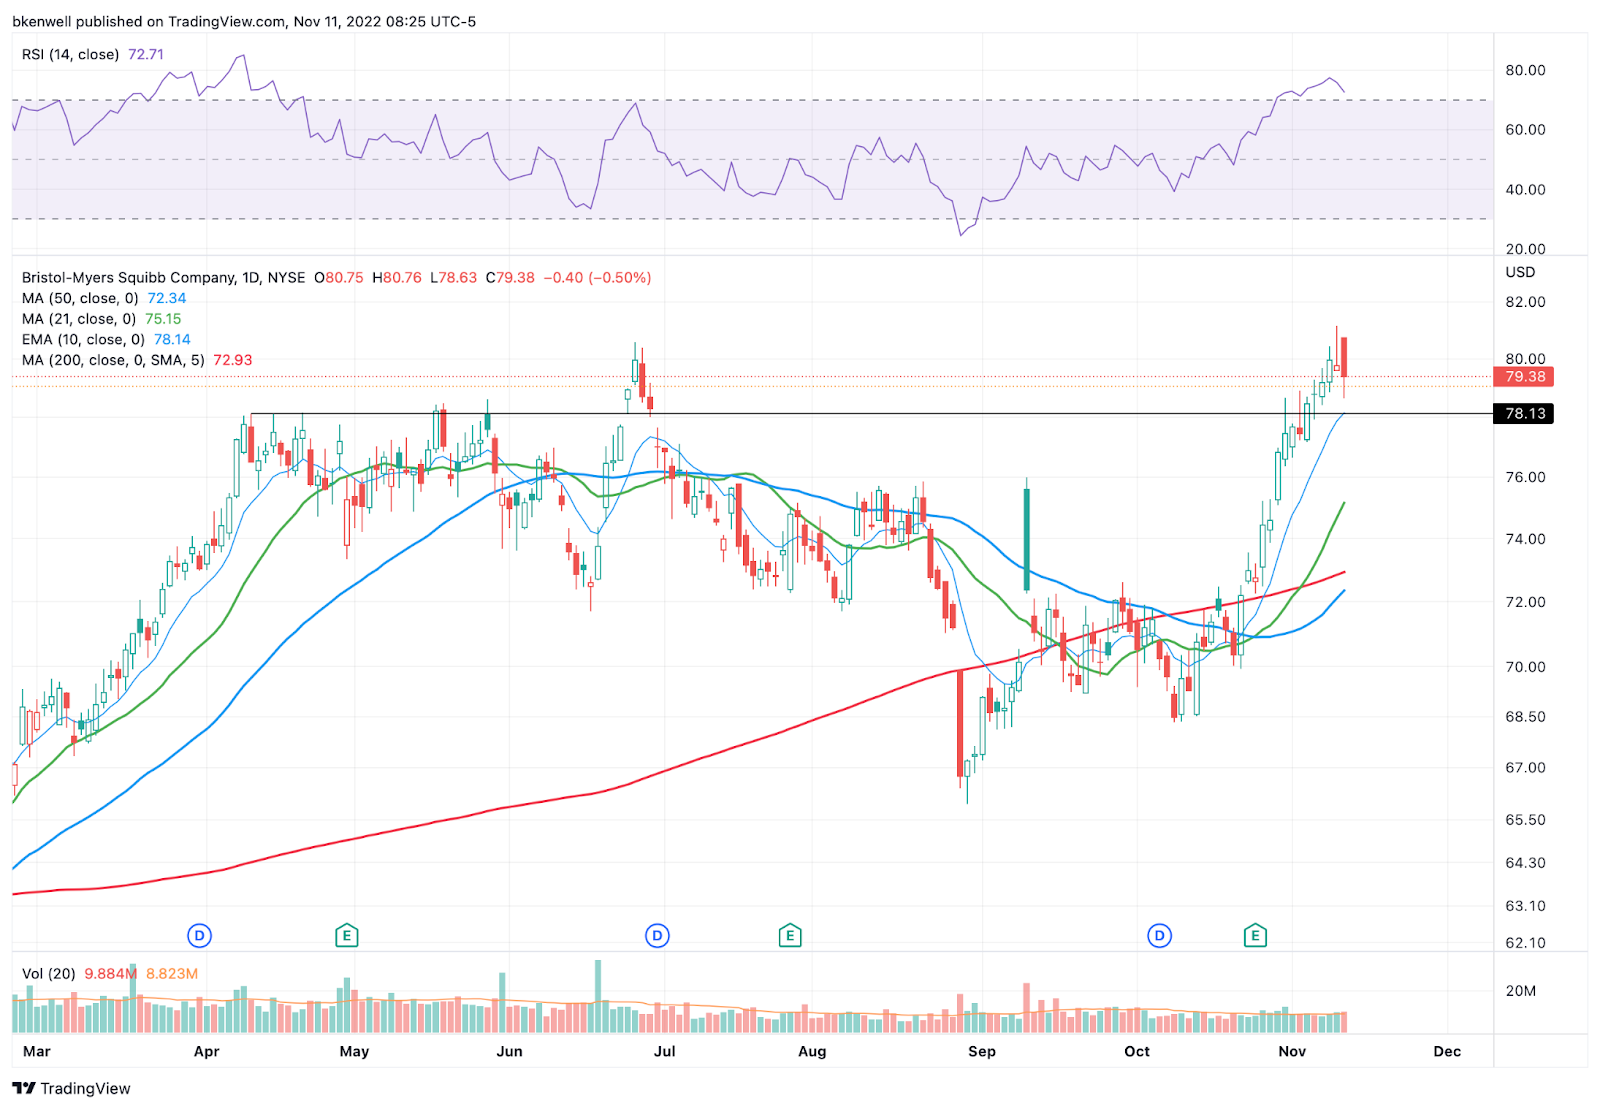Click the EMA 10 value 78.14
This screenshot has height=1110, width=1600.
tap(172, 340)
